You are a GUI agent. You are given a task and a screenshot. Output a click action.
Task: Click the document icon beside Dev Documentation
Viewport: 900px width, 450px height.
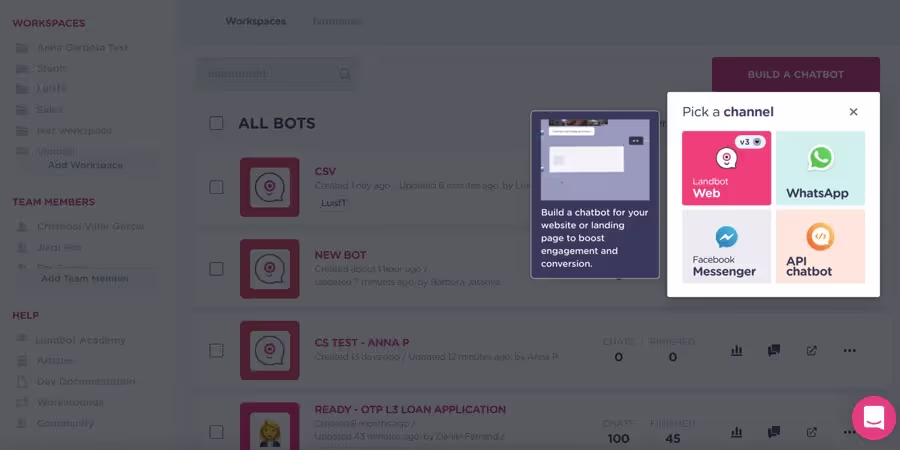coord(22,381)
